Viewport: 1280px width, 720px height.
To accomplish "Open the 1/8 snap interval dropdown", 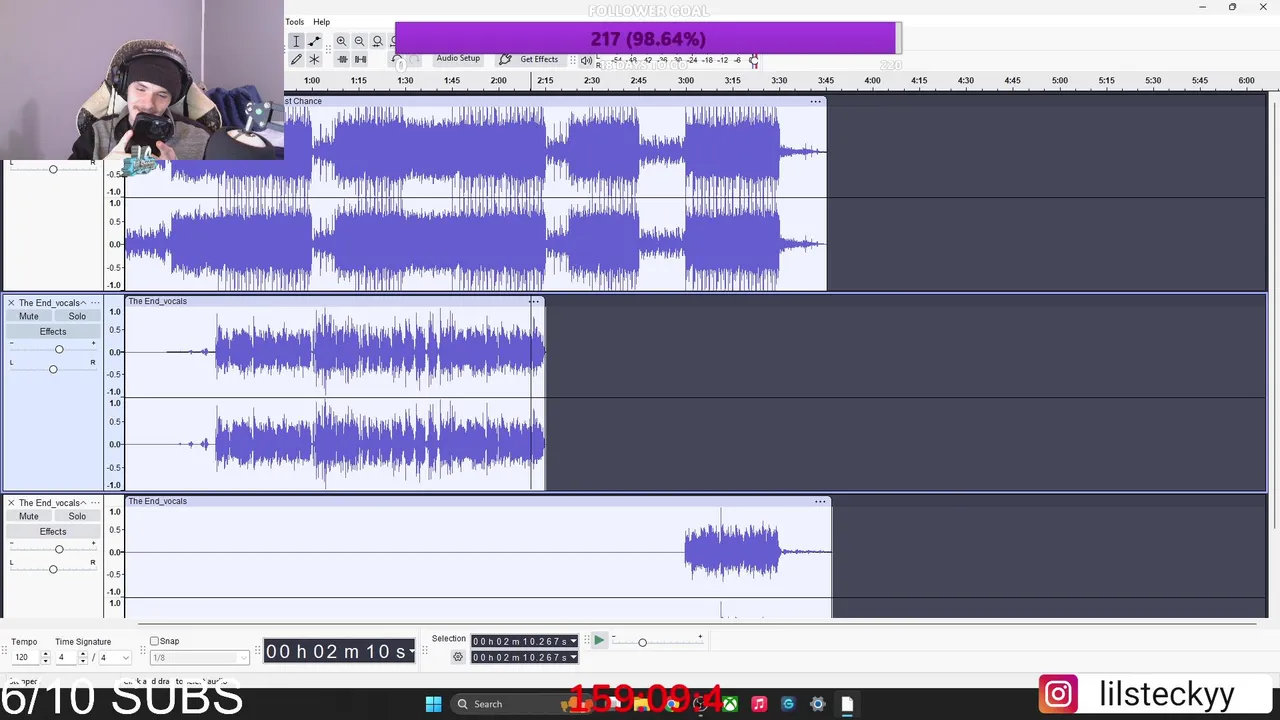I will click(243, 657).
